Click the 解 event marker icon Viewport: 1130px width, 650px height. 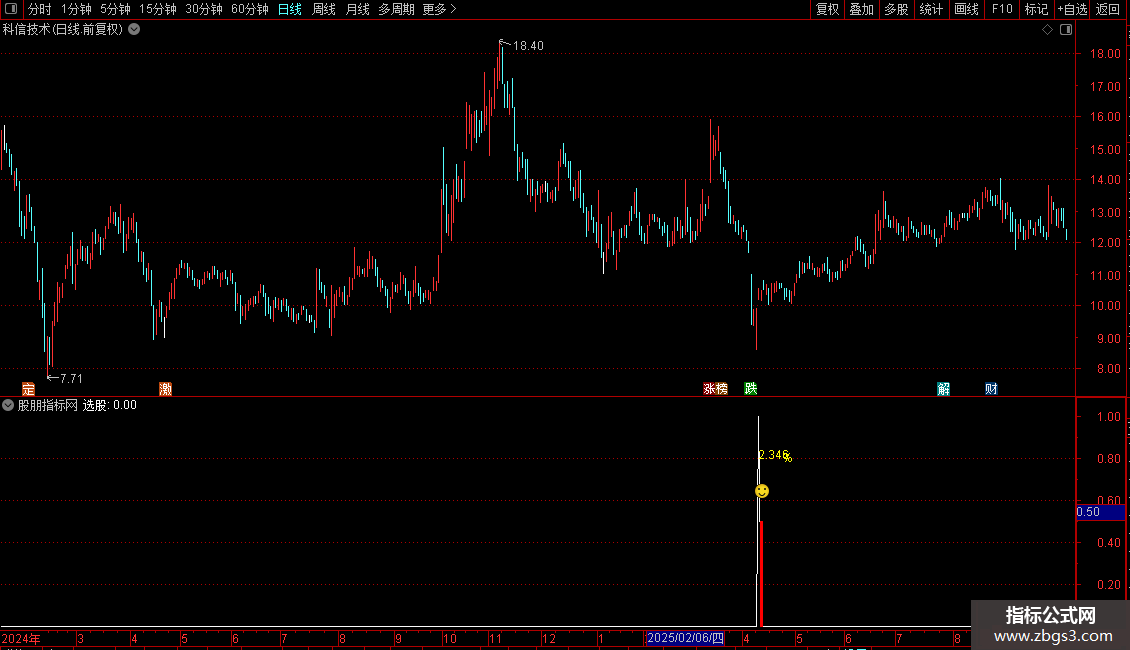point(943,389)
